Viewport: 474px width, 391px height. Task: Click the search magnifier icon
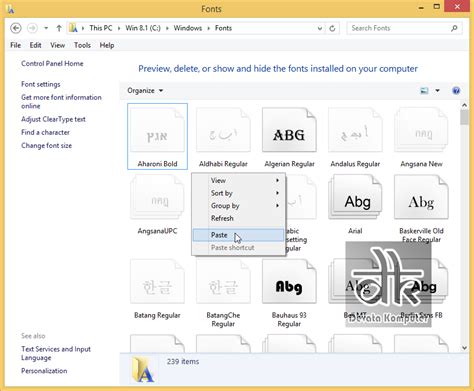(454, 28)
